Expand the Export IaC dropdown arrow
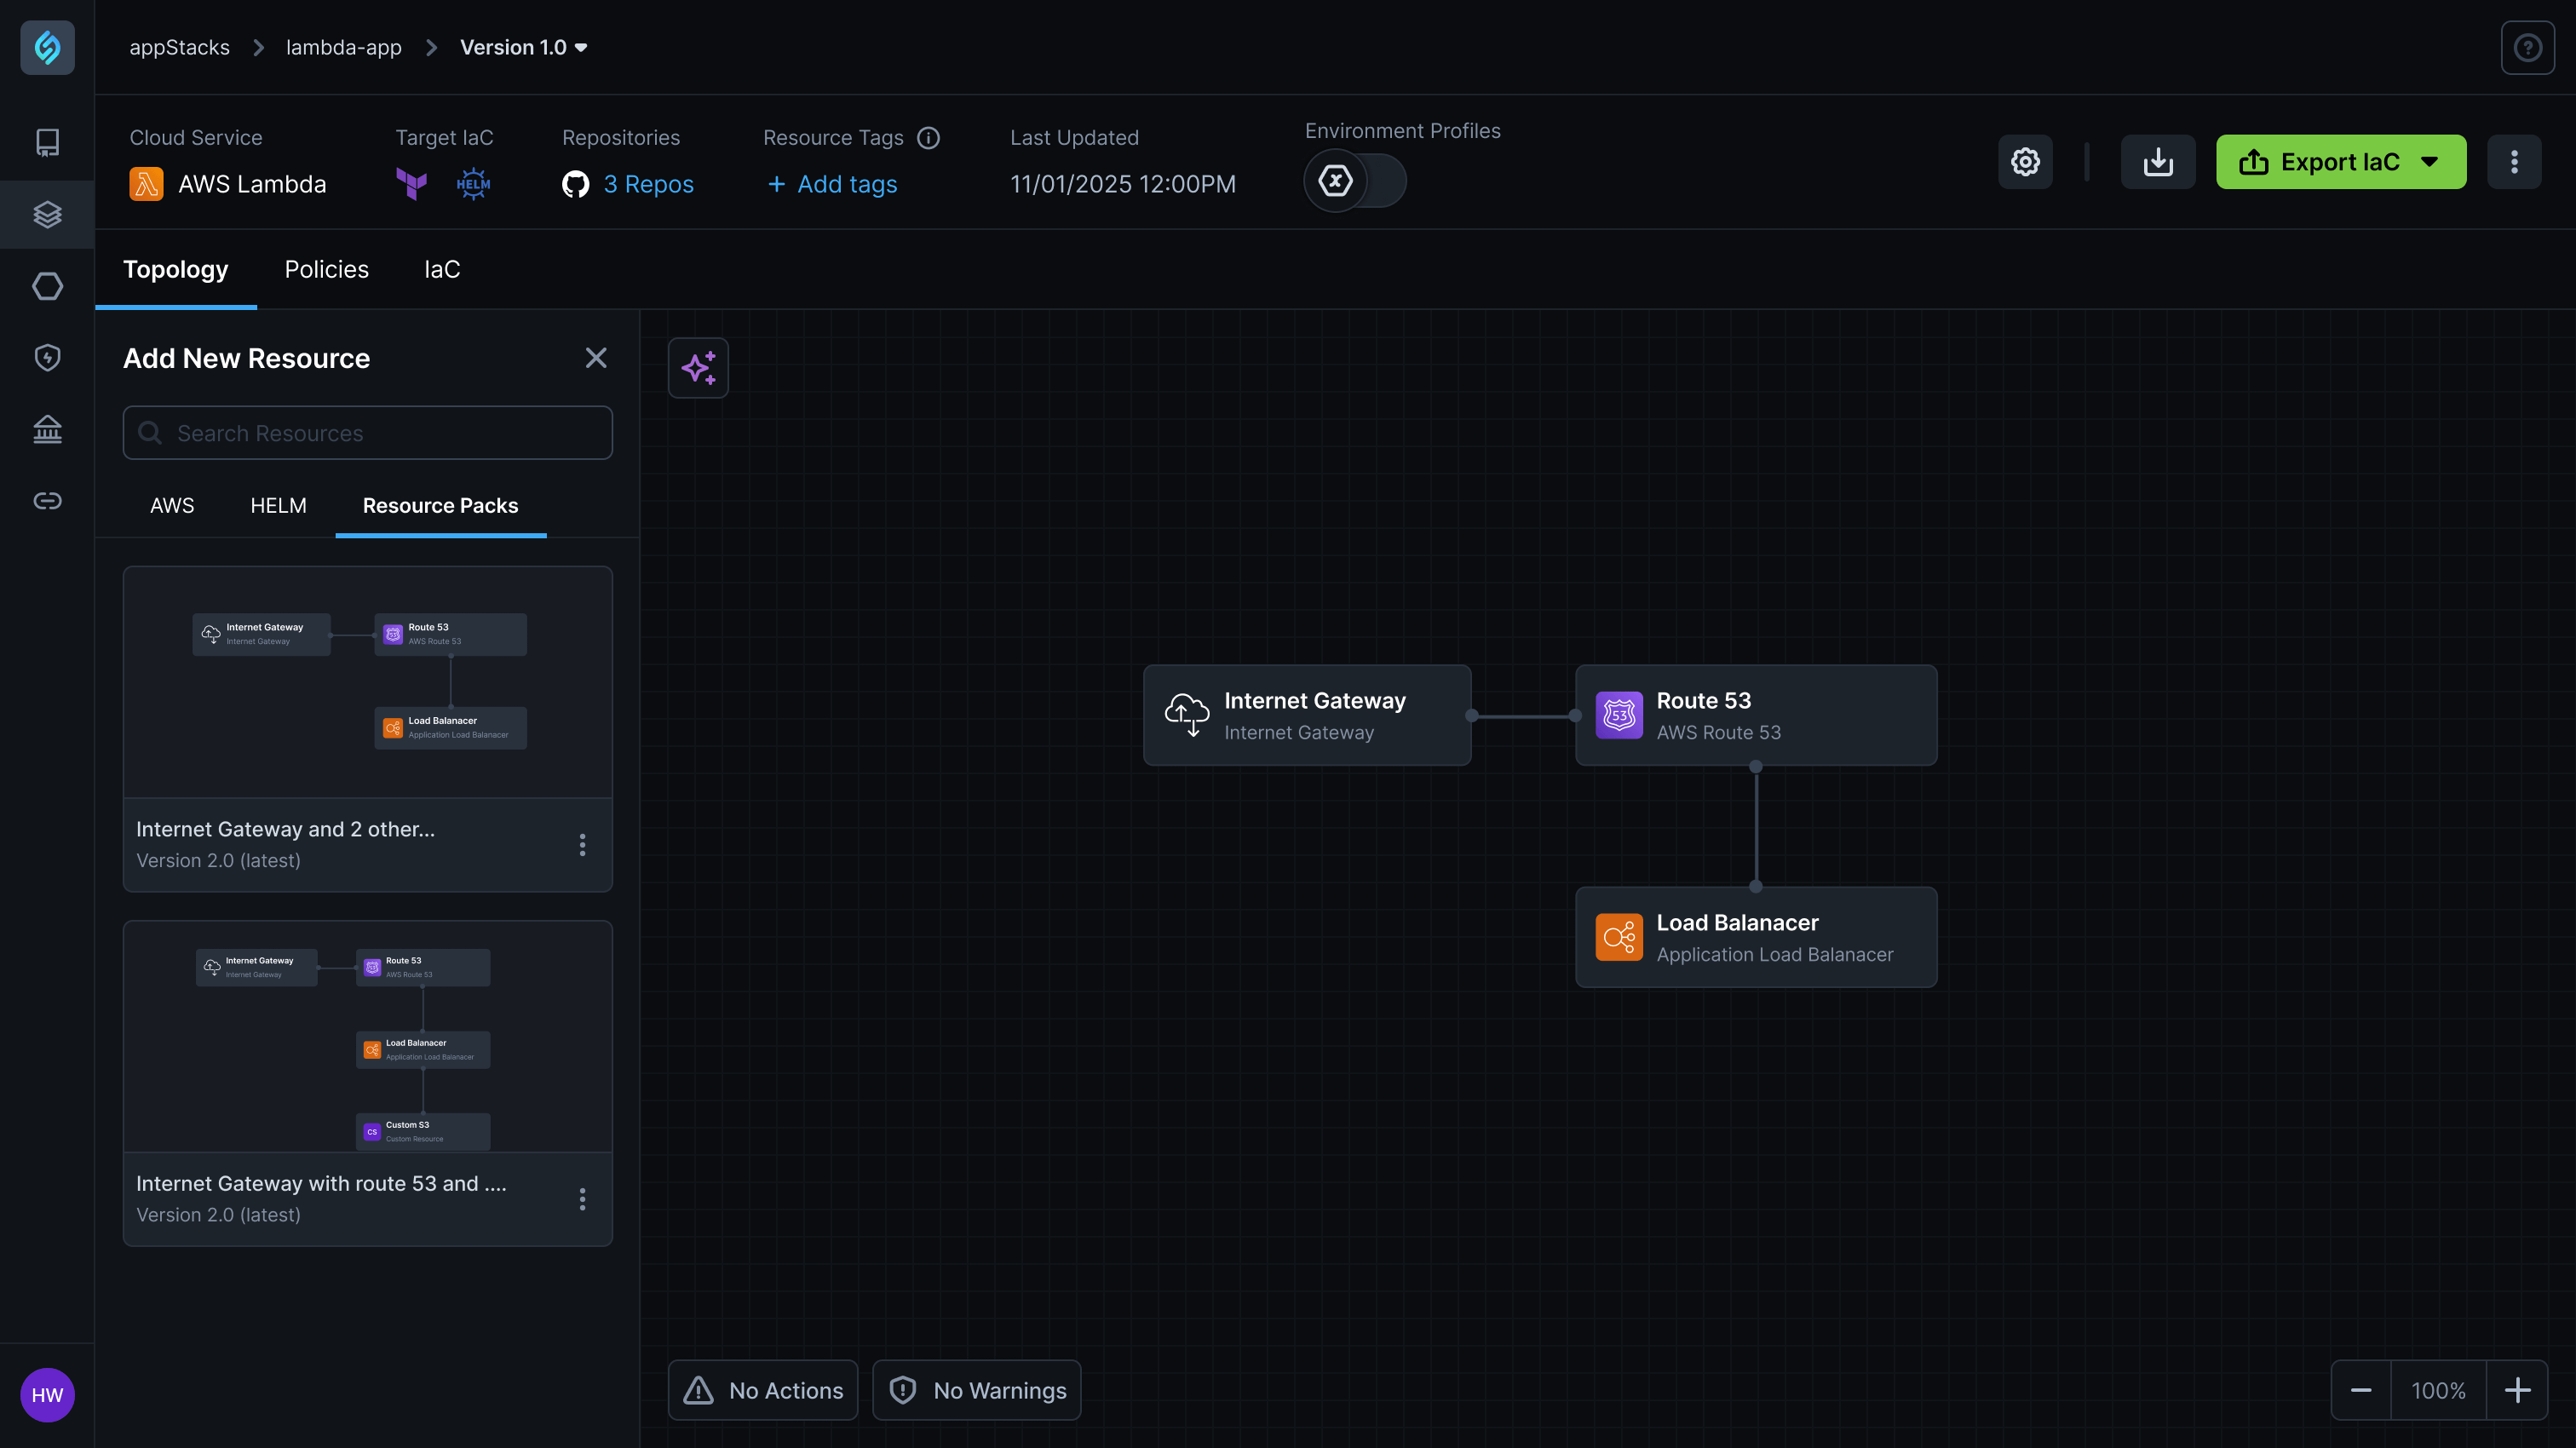 point(2429,162)
